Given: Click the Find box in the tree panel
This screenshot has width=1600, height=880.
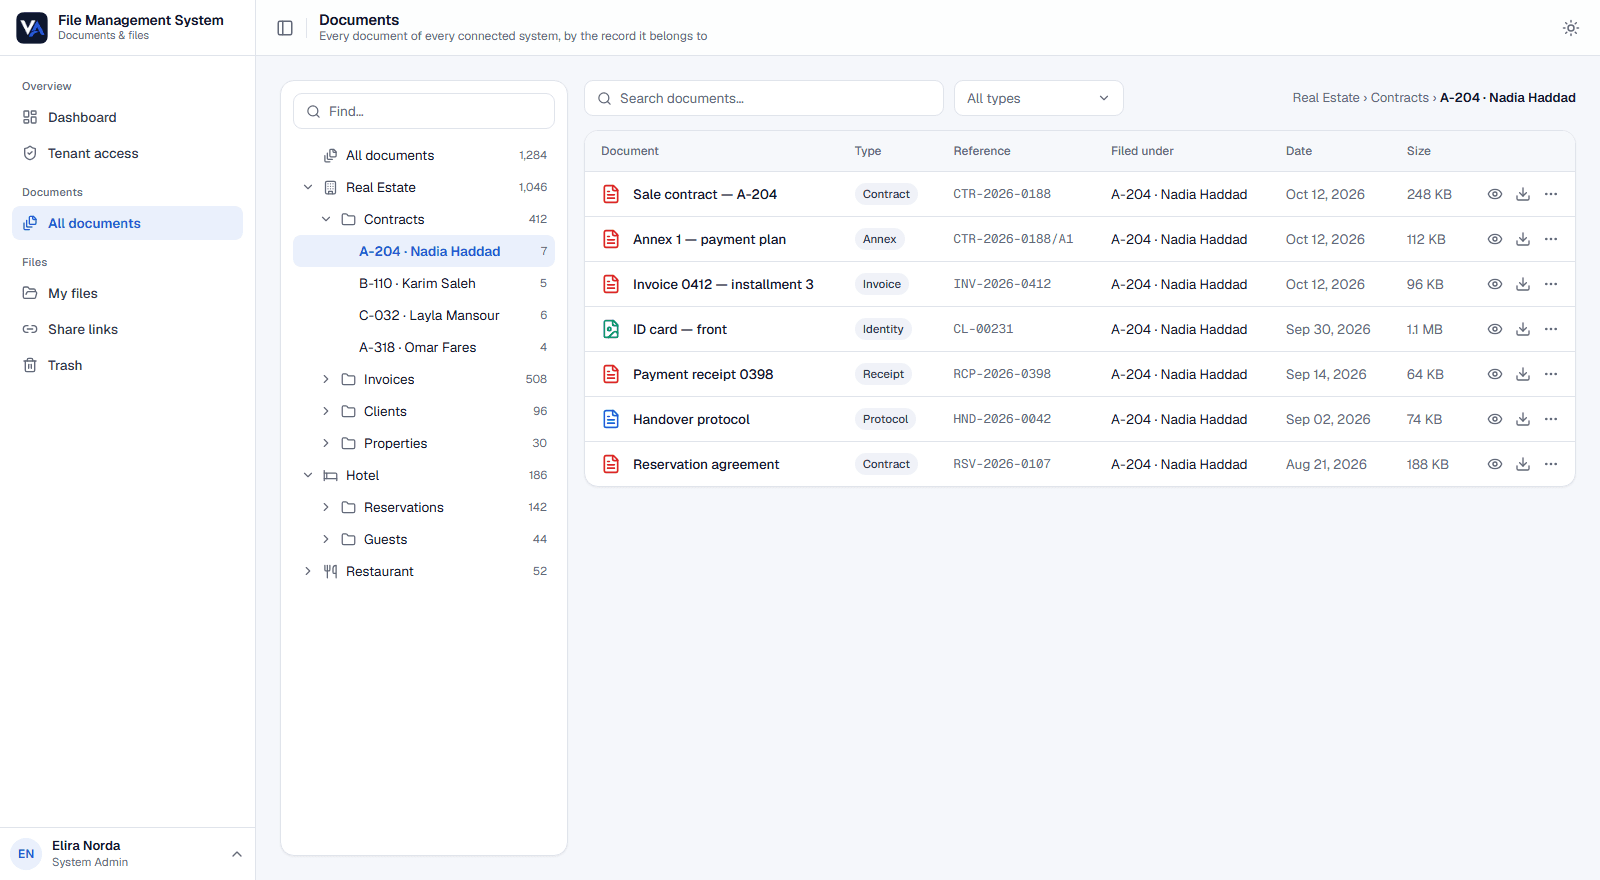Looking at the screenshot, I should point(424,111).
